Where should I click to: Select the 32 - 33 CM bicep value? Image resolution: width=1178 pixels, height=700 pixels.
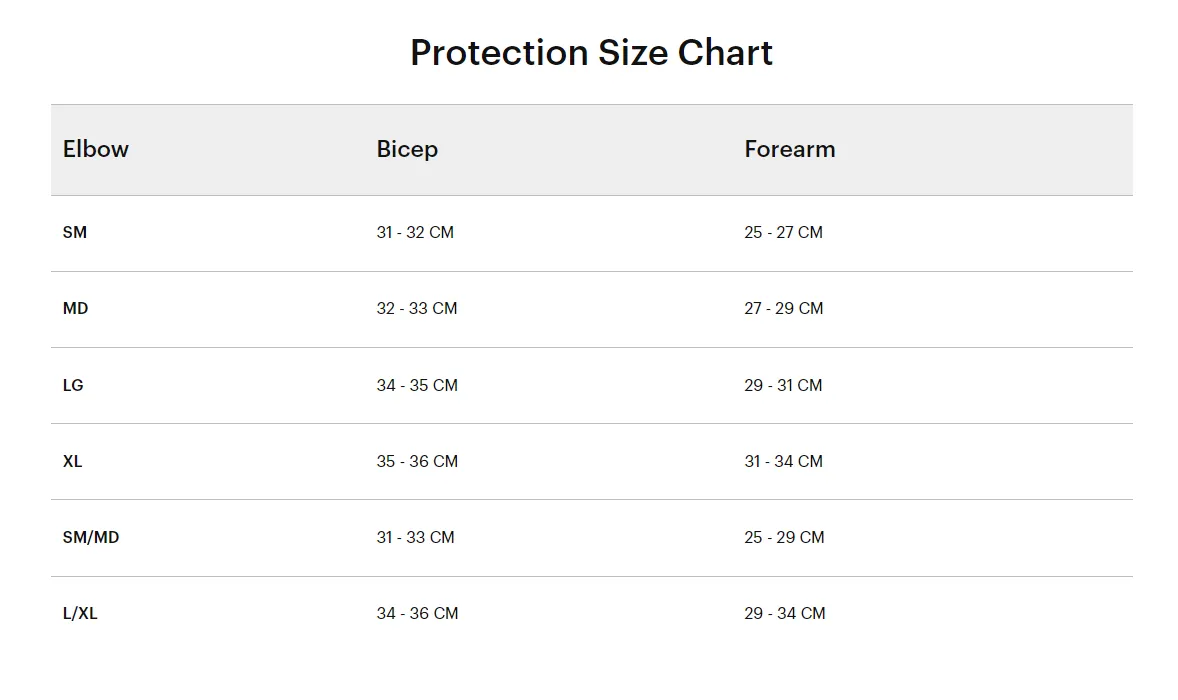coord(417,308)
